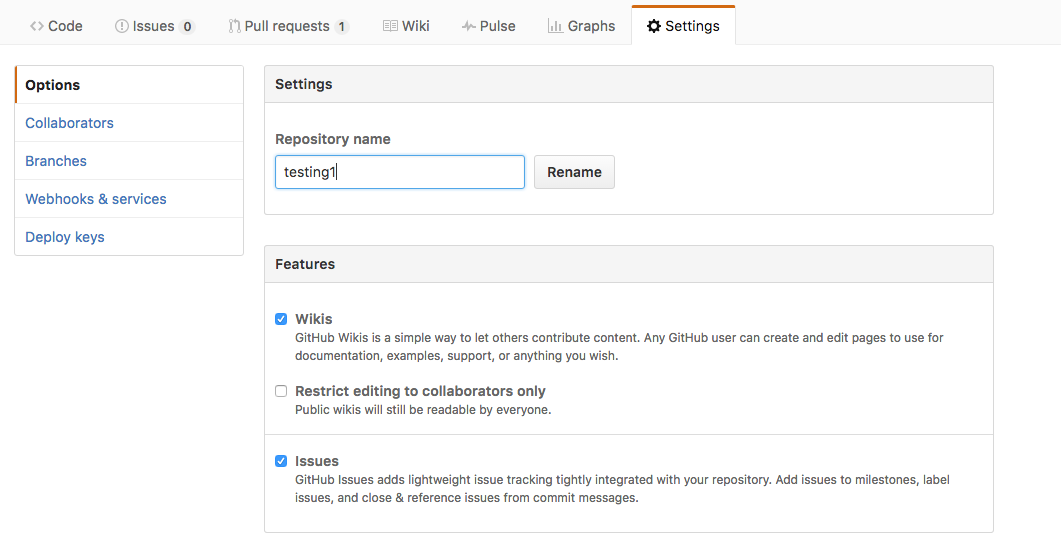Screen dimensions: 1061x555
Task: Uncheck the Issues feature checkbox
Action: (x=281, y=461)
